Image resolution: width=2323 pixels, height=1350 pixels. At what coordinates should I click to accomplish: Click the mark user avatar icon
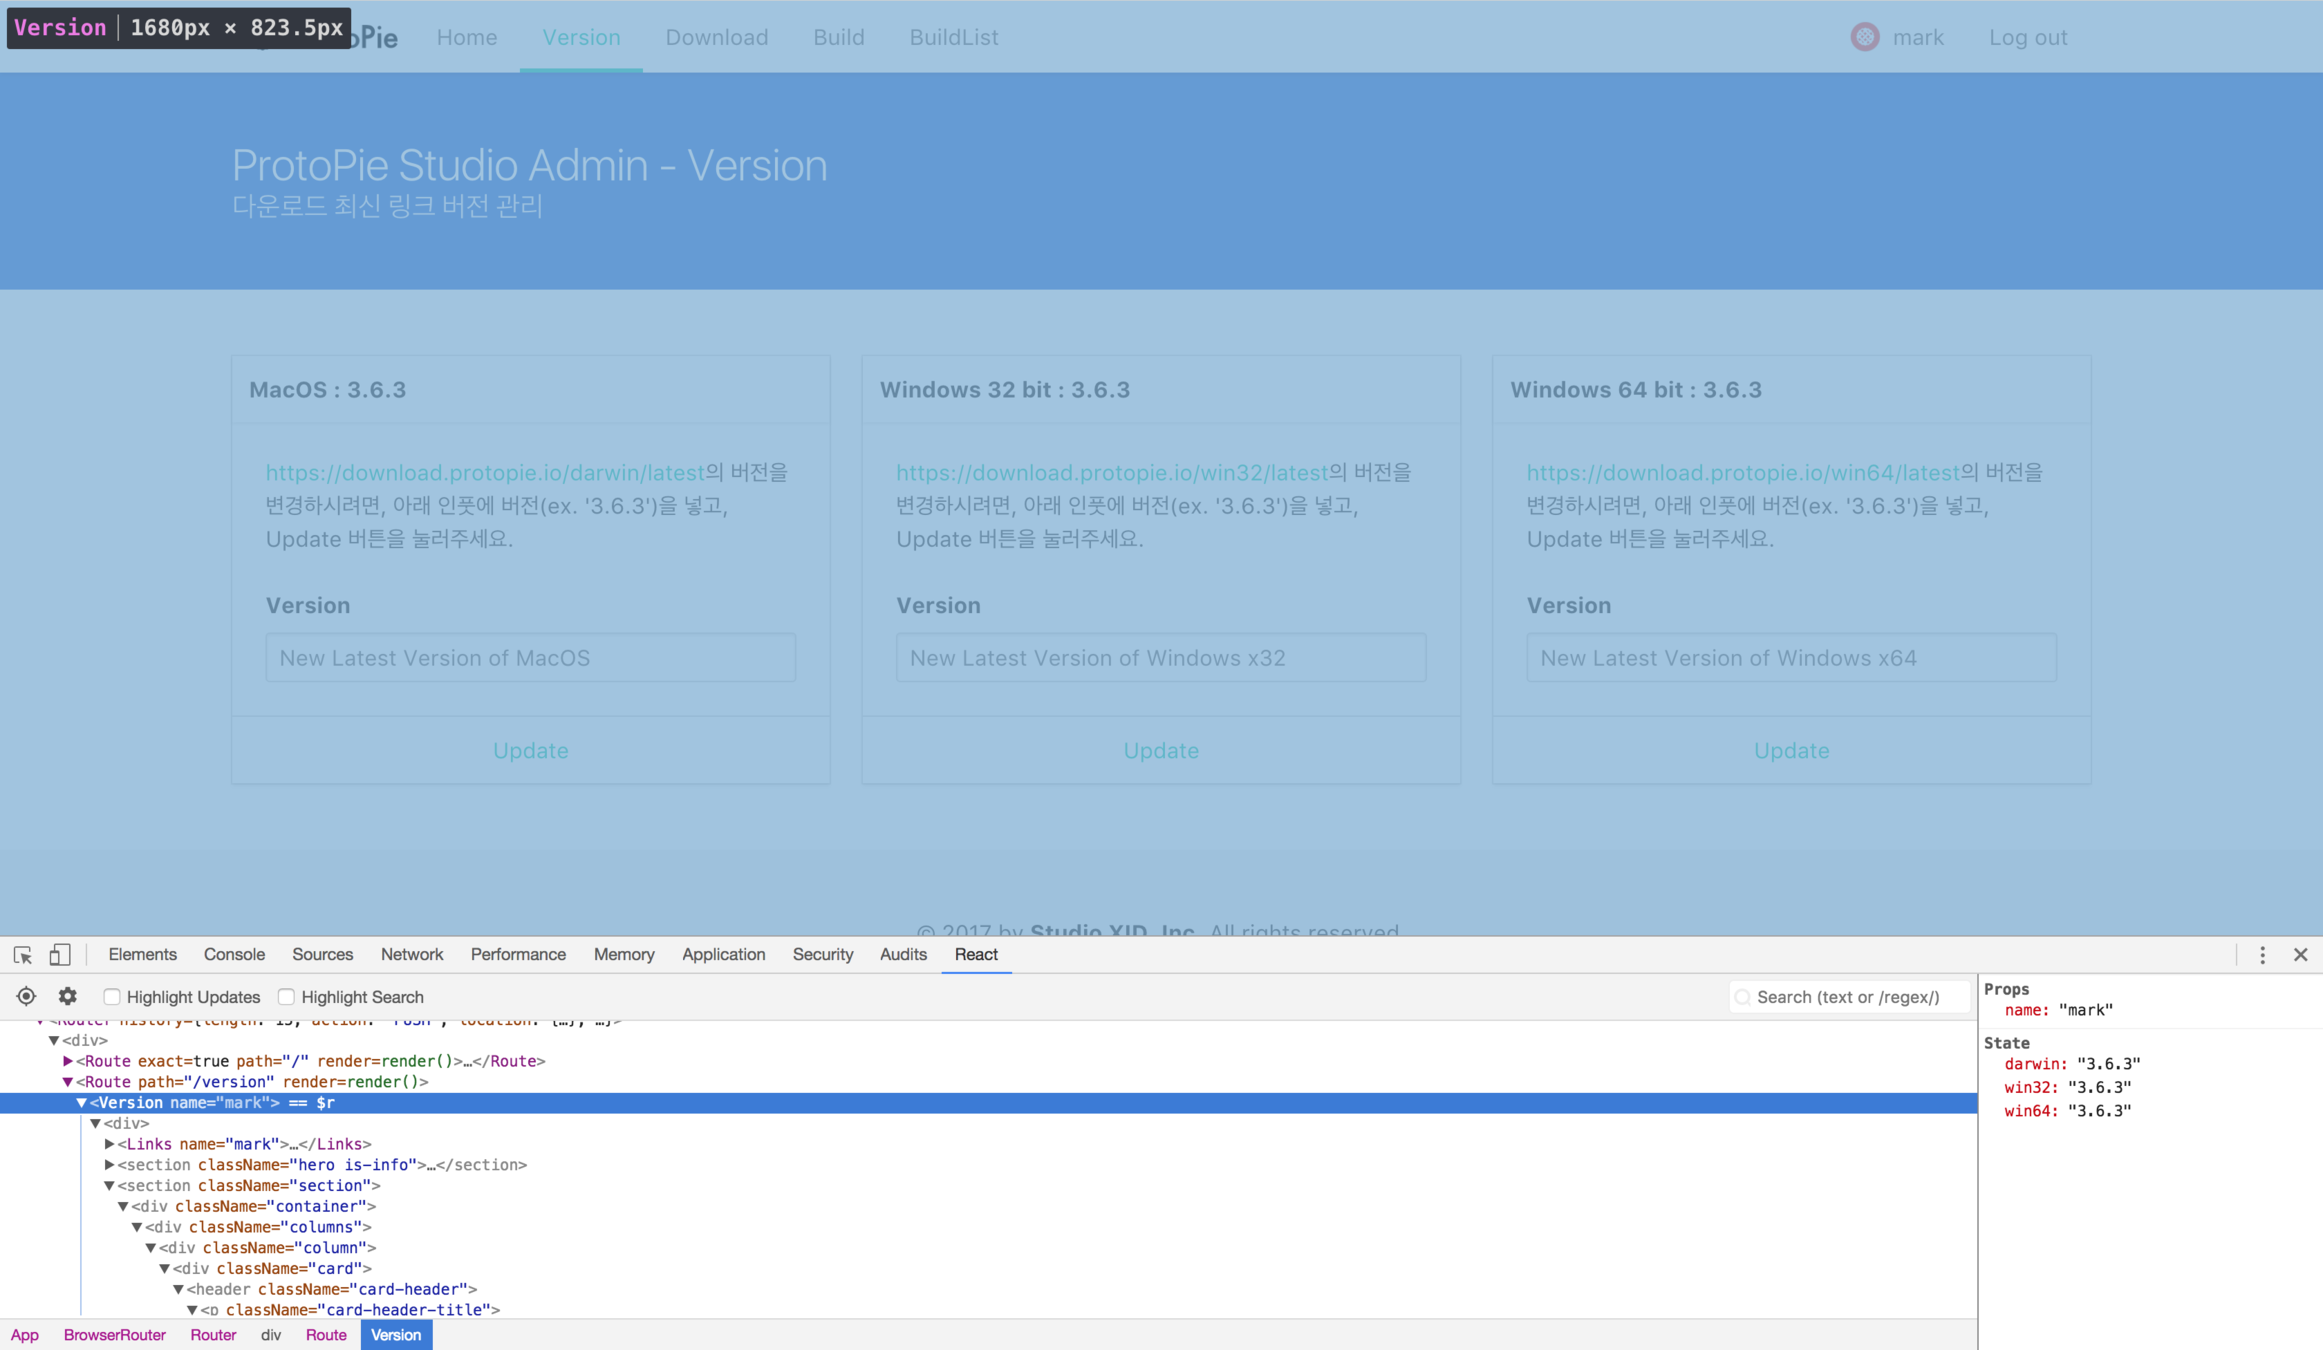[1864, 37]
